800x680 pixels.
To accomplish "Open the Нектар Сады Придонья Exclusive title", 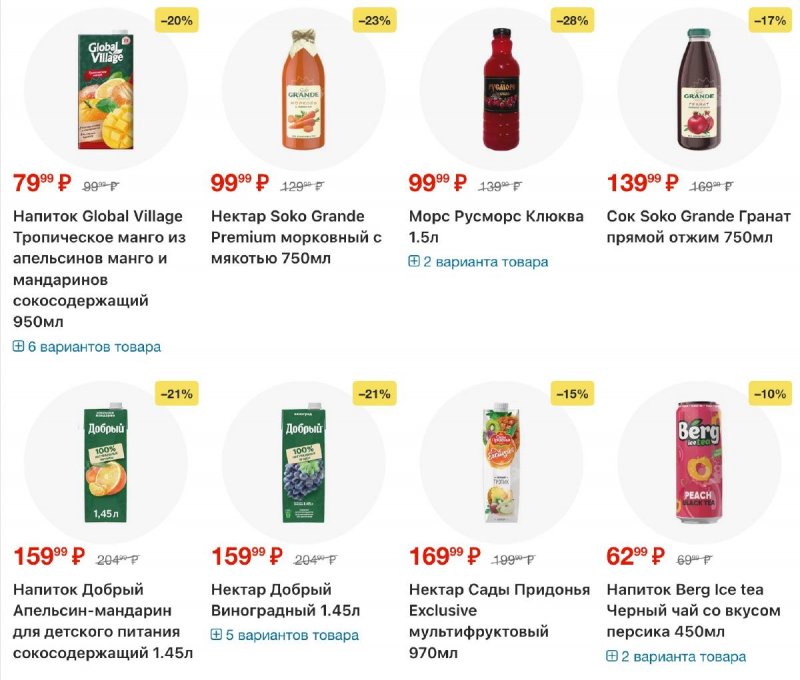I will pos(499,621).
